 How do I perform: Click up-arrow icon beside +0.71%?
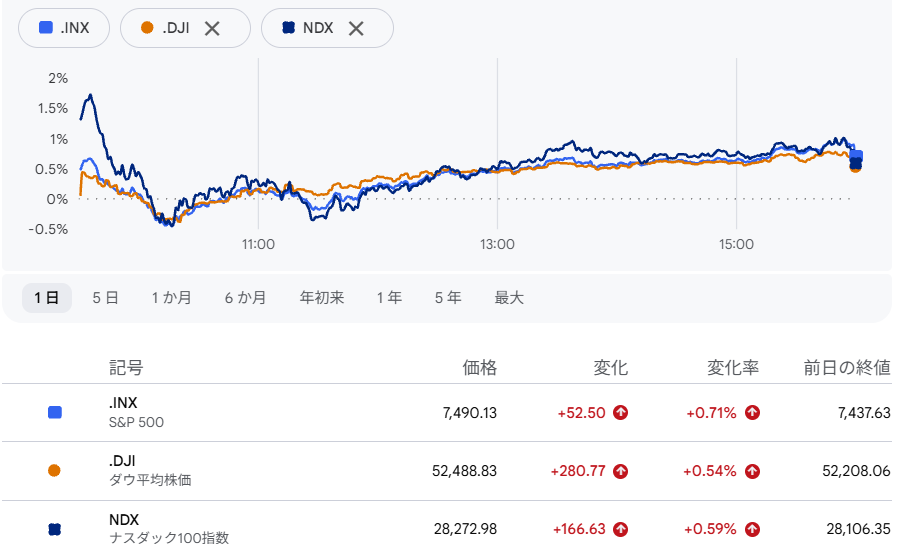(x=752, y=413)
